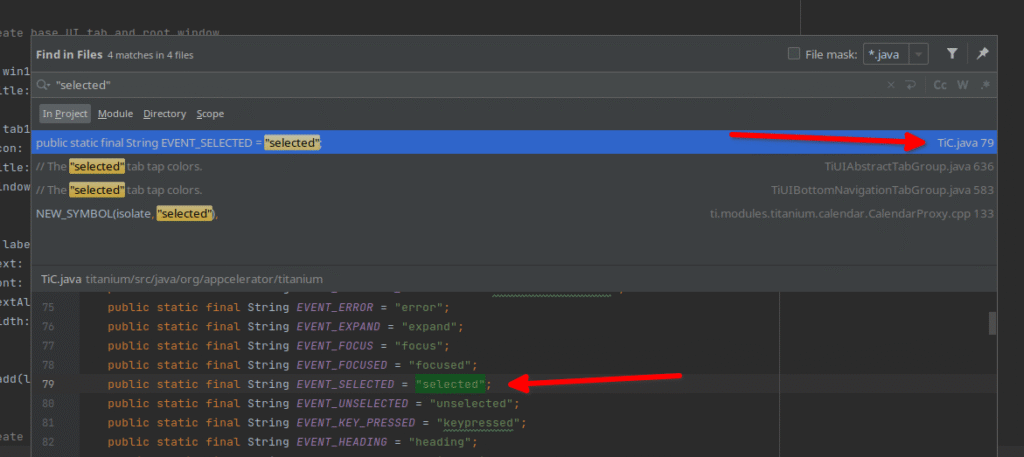1024x457 pixels.
Task: Toggle the Regex (.*) search option
Action: (x=986, y=86)
